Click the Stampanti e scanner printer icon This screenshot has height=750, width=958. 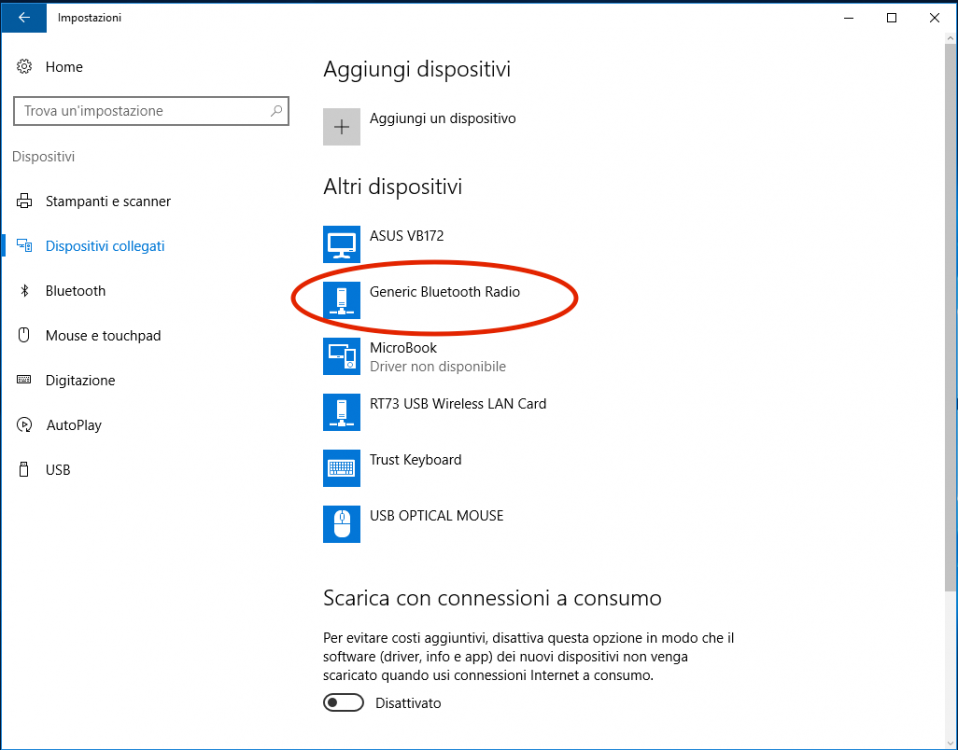point(24,201)
